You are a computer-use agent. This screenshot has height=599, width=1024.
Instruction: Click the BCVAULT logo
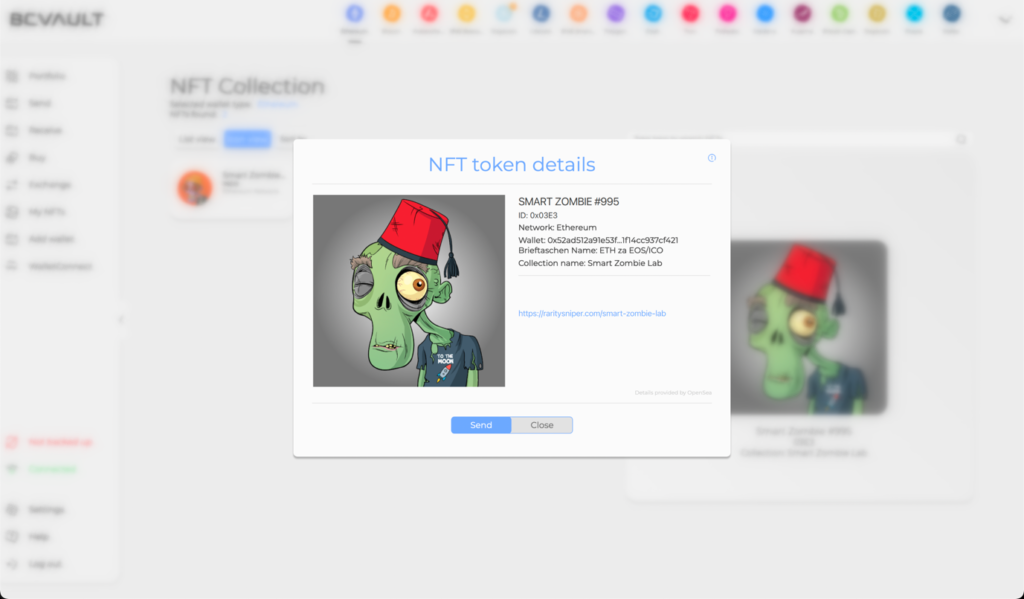[57, 20]
